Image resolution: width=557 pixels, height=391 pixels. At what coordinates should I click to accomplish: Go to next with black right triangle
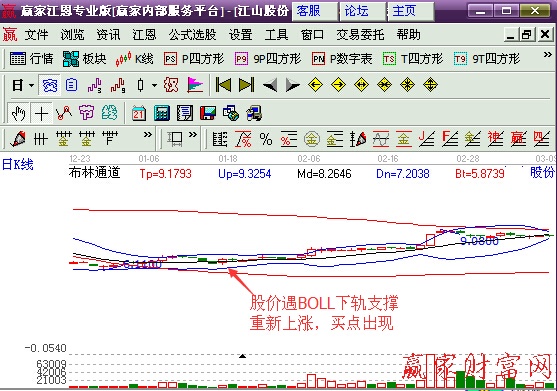pos(293,86)
